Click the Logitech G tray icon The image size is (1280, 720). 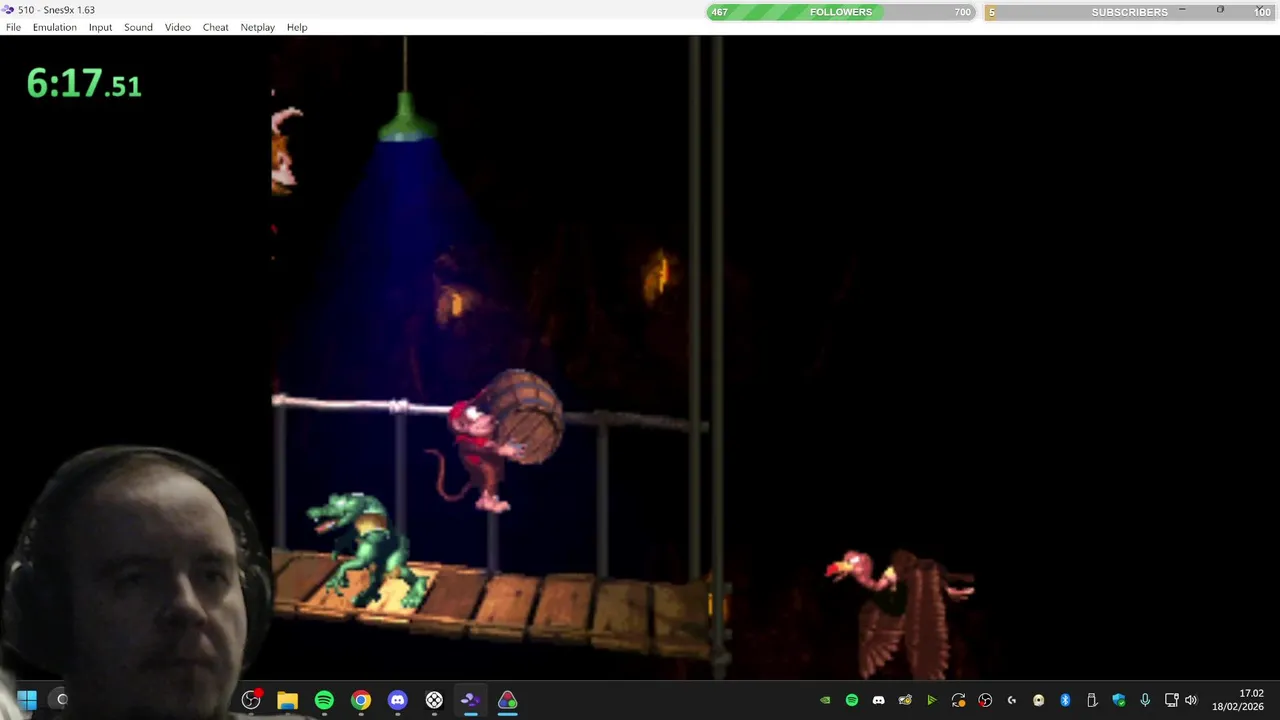coord(1012,700)
